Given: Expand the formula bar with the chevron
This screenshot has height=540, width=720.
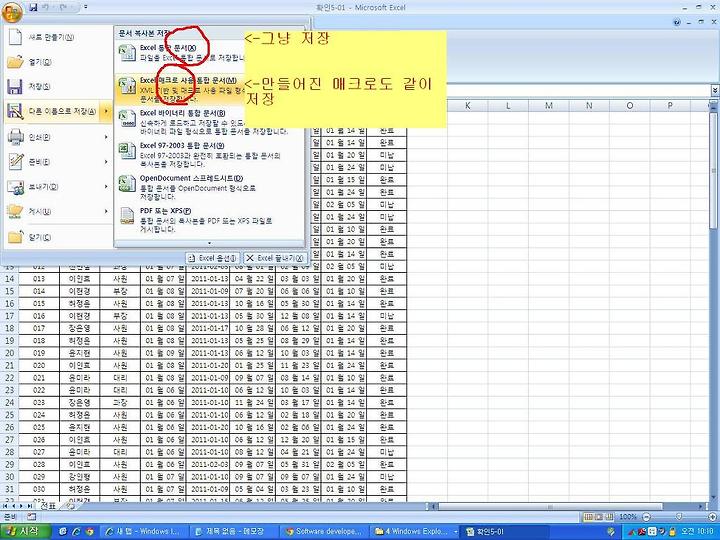Looking at the screenshot, I should 715,90.
